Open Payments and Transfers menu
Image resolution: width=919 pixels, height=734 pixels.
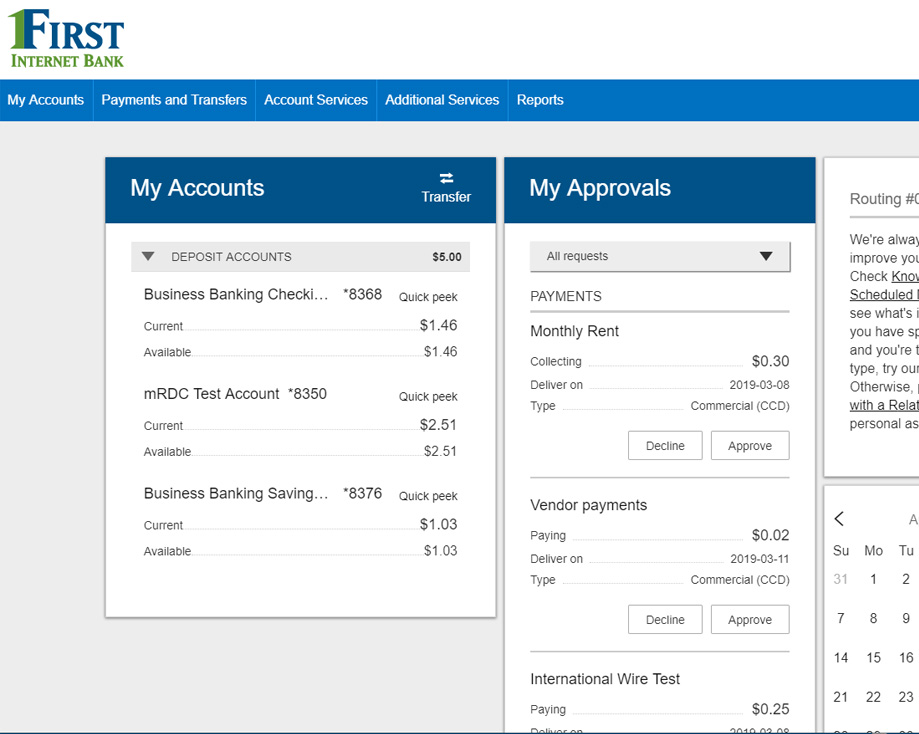[174, 100]
